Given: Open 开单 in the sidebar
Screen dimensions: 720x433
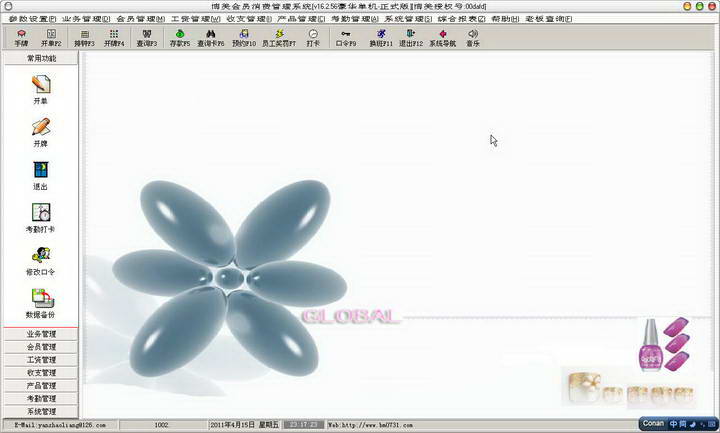Looking at the screenshot, I should coord(41,90).
